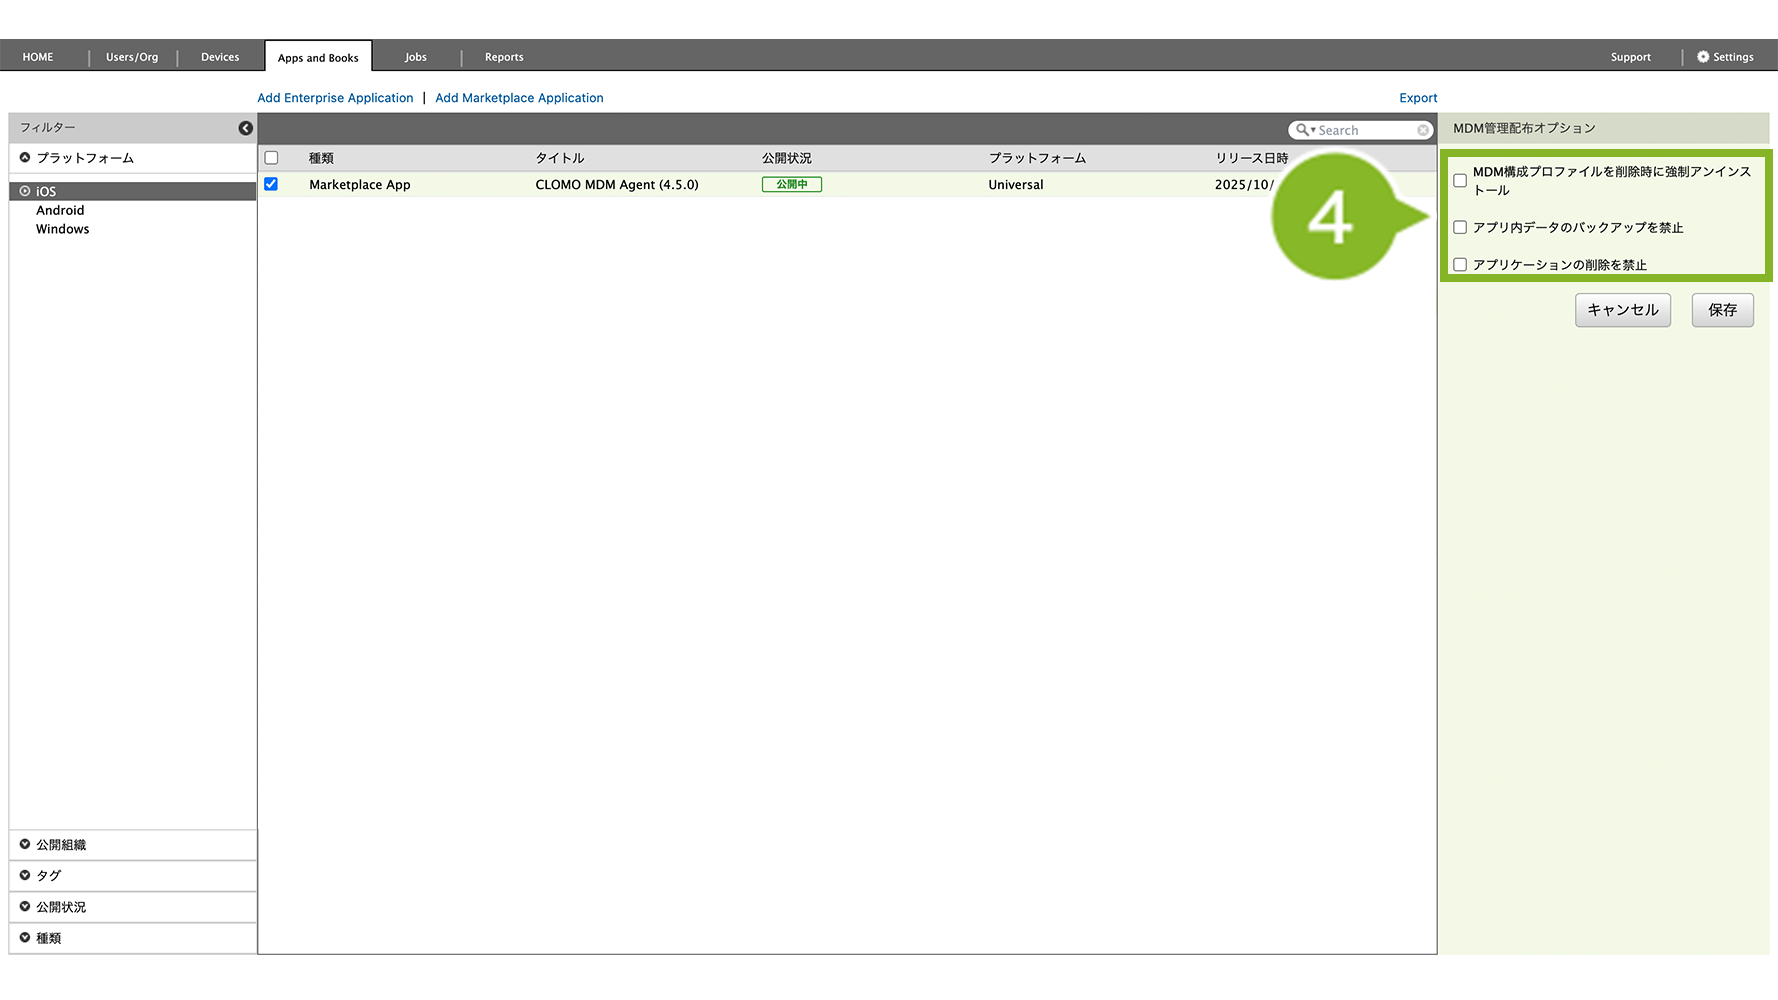This screenshot has width=1778, height=1000.
Task: Open the Devices tab
Action: coord(220,57)
